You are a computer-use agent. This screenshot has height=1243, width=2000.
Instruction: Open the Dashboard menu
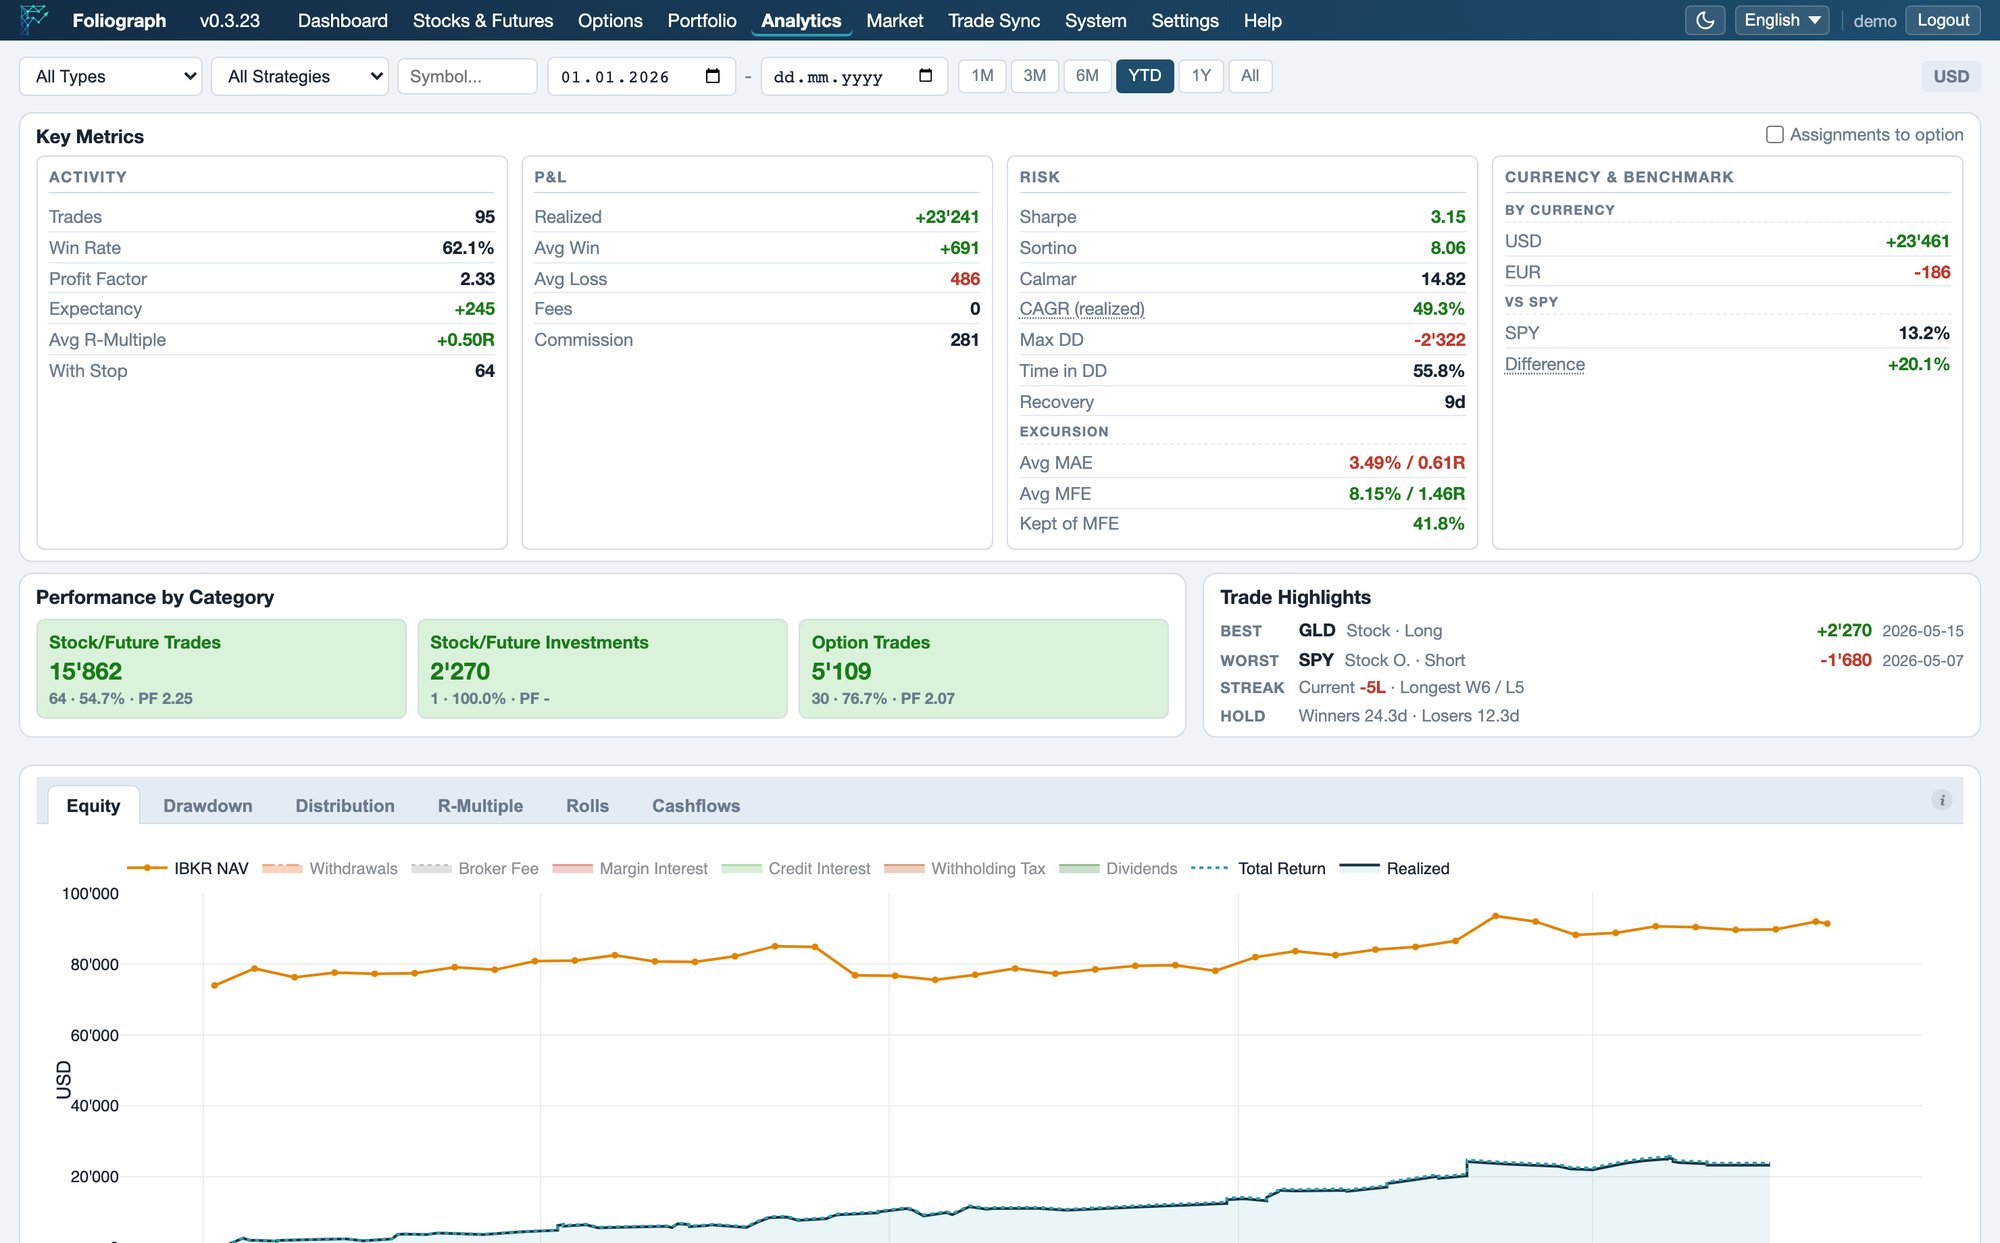(342, 20)
